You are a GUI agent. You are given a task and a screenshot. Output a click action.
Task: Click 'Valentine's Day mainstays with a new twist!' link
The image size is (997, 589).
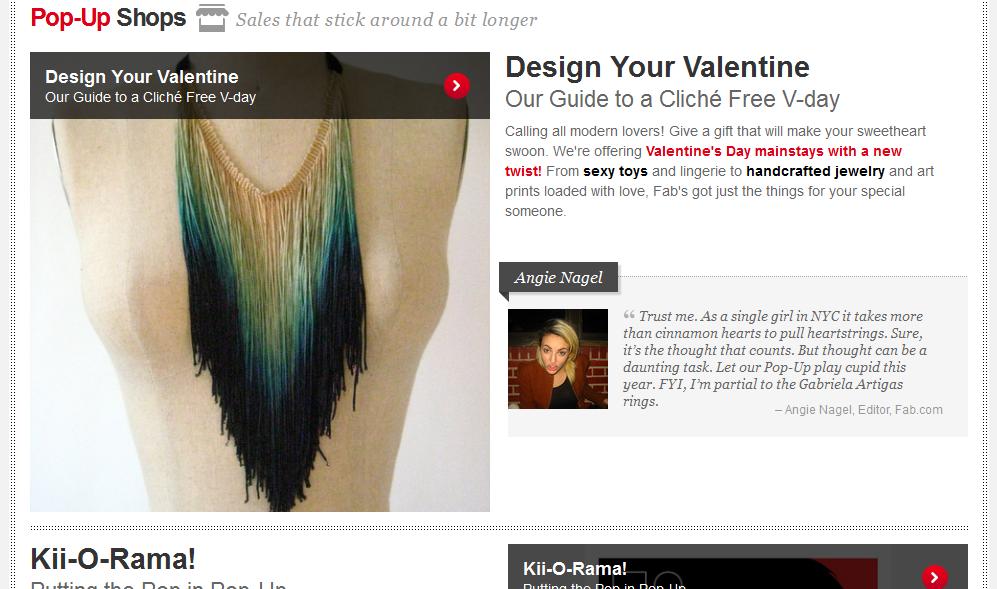703,161
